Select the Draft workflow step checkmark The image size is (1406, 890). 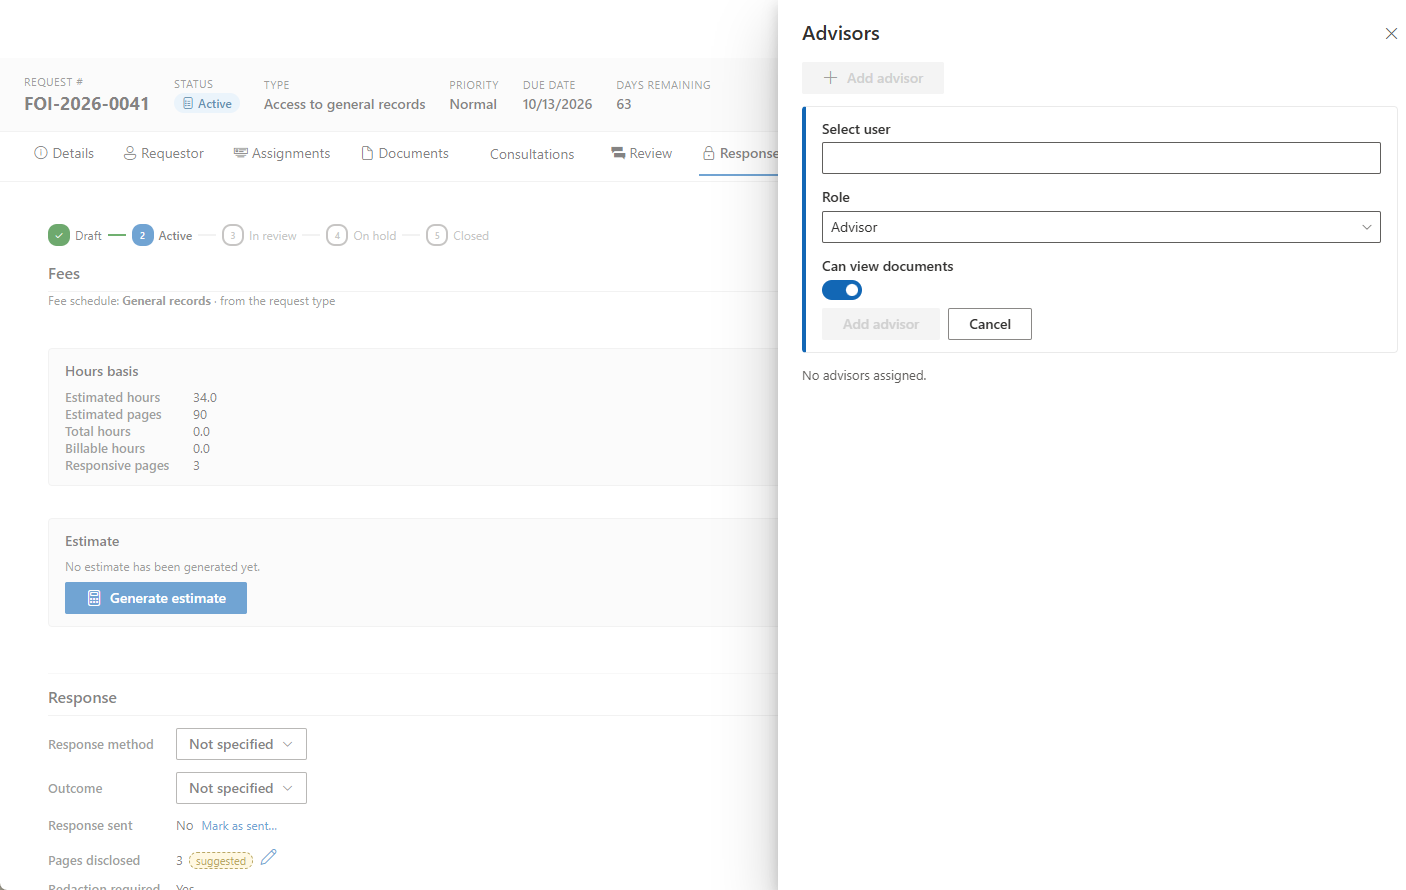tap(59, 235)
